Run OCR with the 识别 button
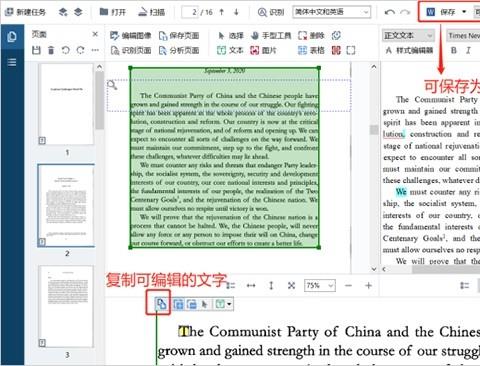Screen dimensions: 480x366 pyautogui.click(x=271, y=12)
